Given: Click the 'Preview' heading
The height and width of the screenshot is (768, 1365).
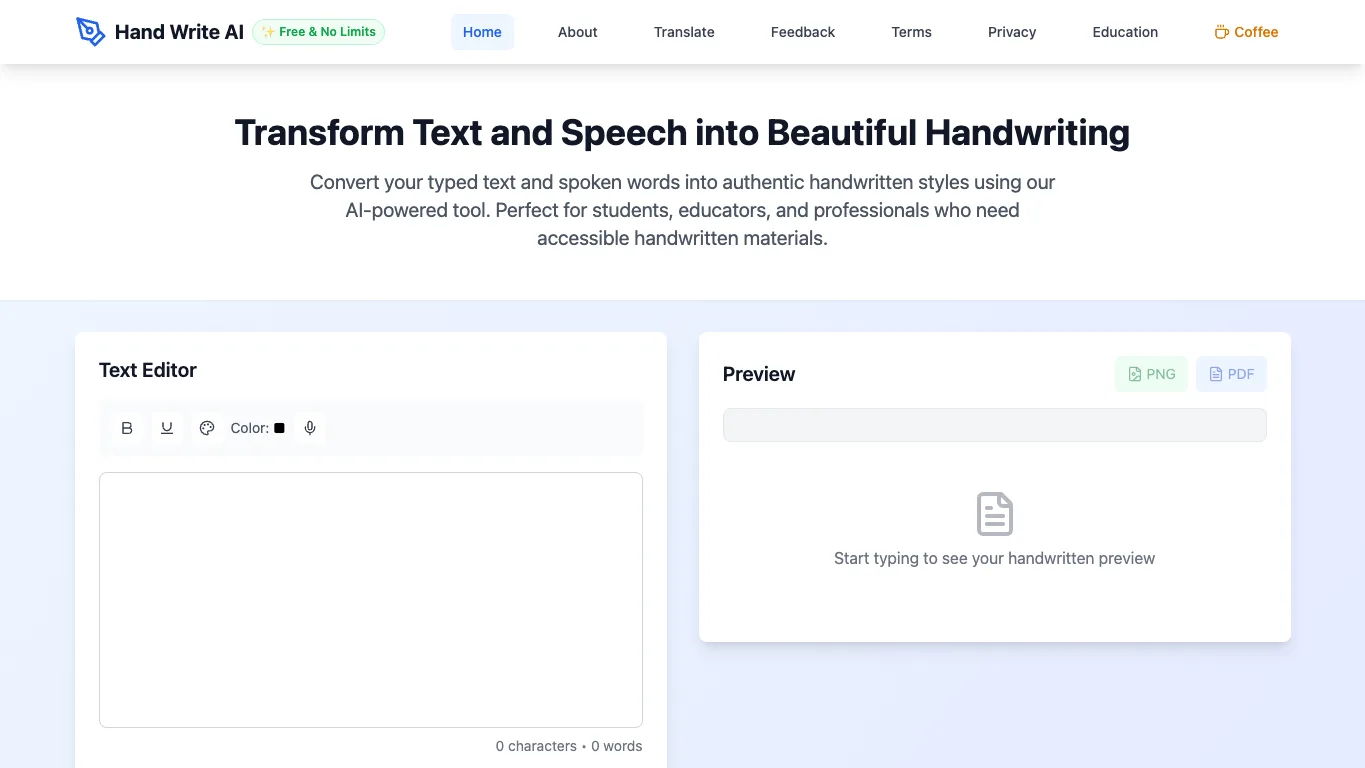Looking at the screenshot, I should point(759,374).
